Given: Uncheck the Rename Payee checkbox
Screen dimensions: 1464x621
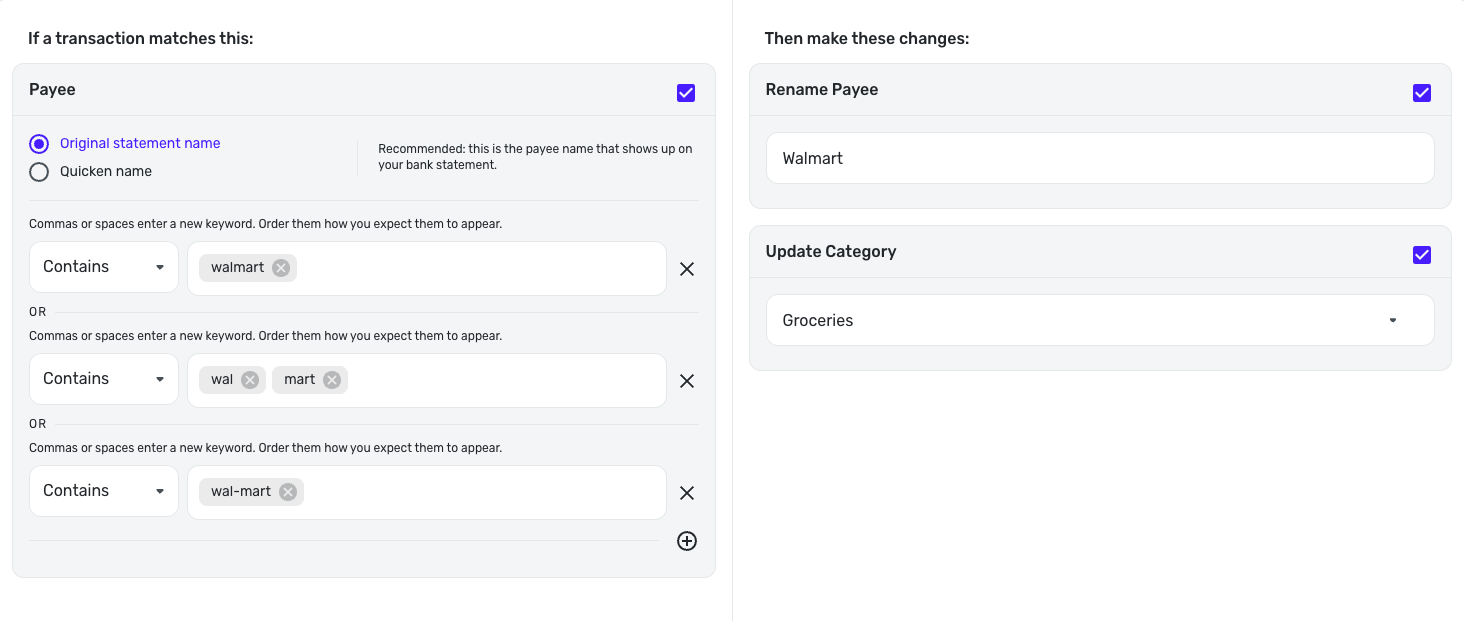Looking at the screenshot, I should pos(1422,93).
